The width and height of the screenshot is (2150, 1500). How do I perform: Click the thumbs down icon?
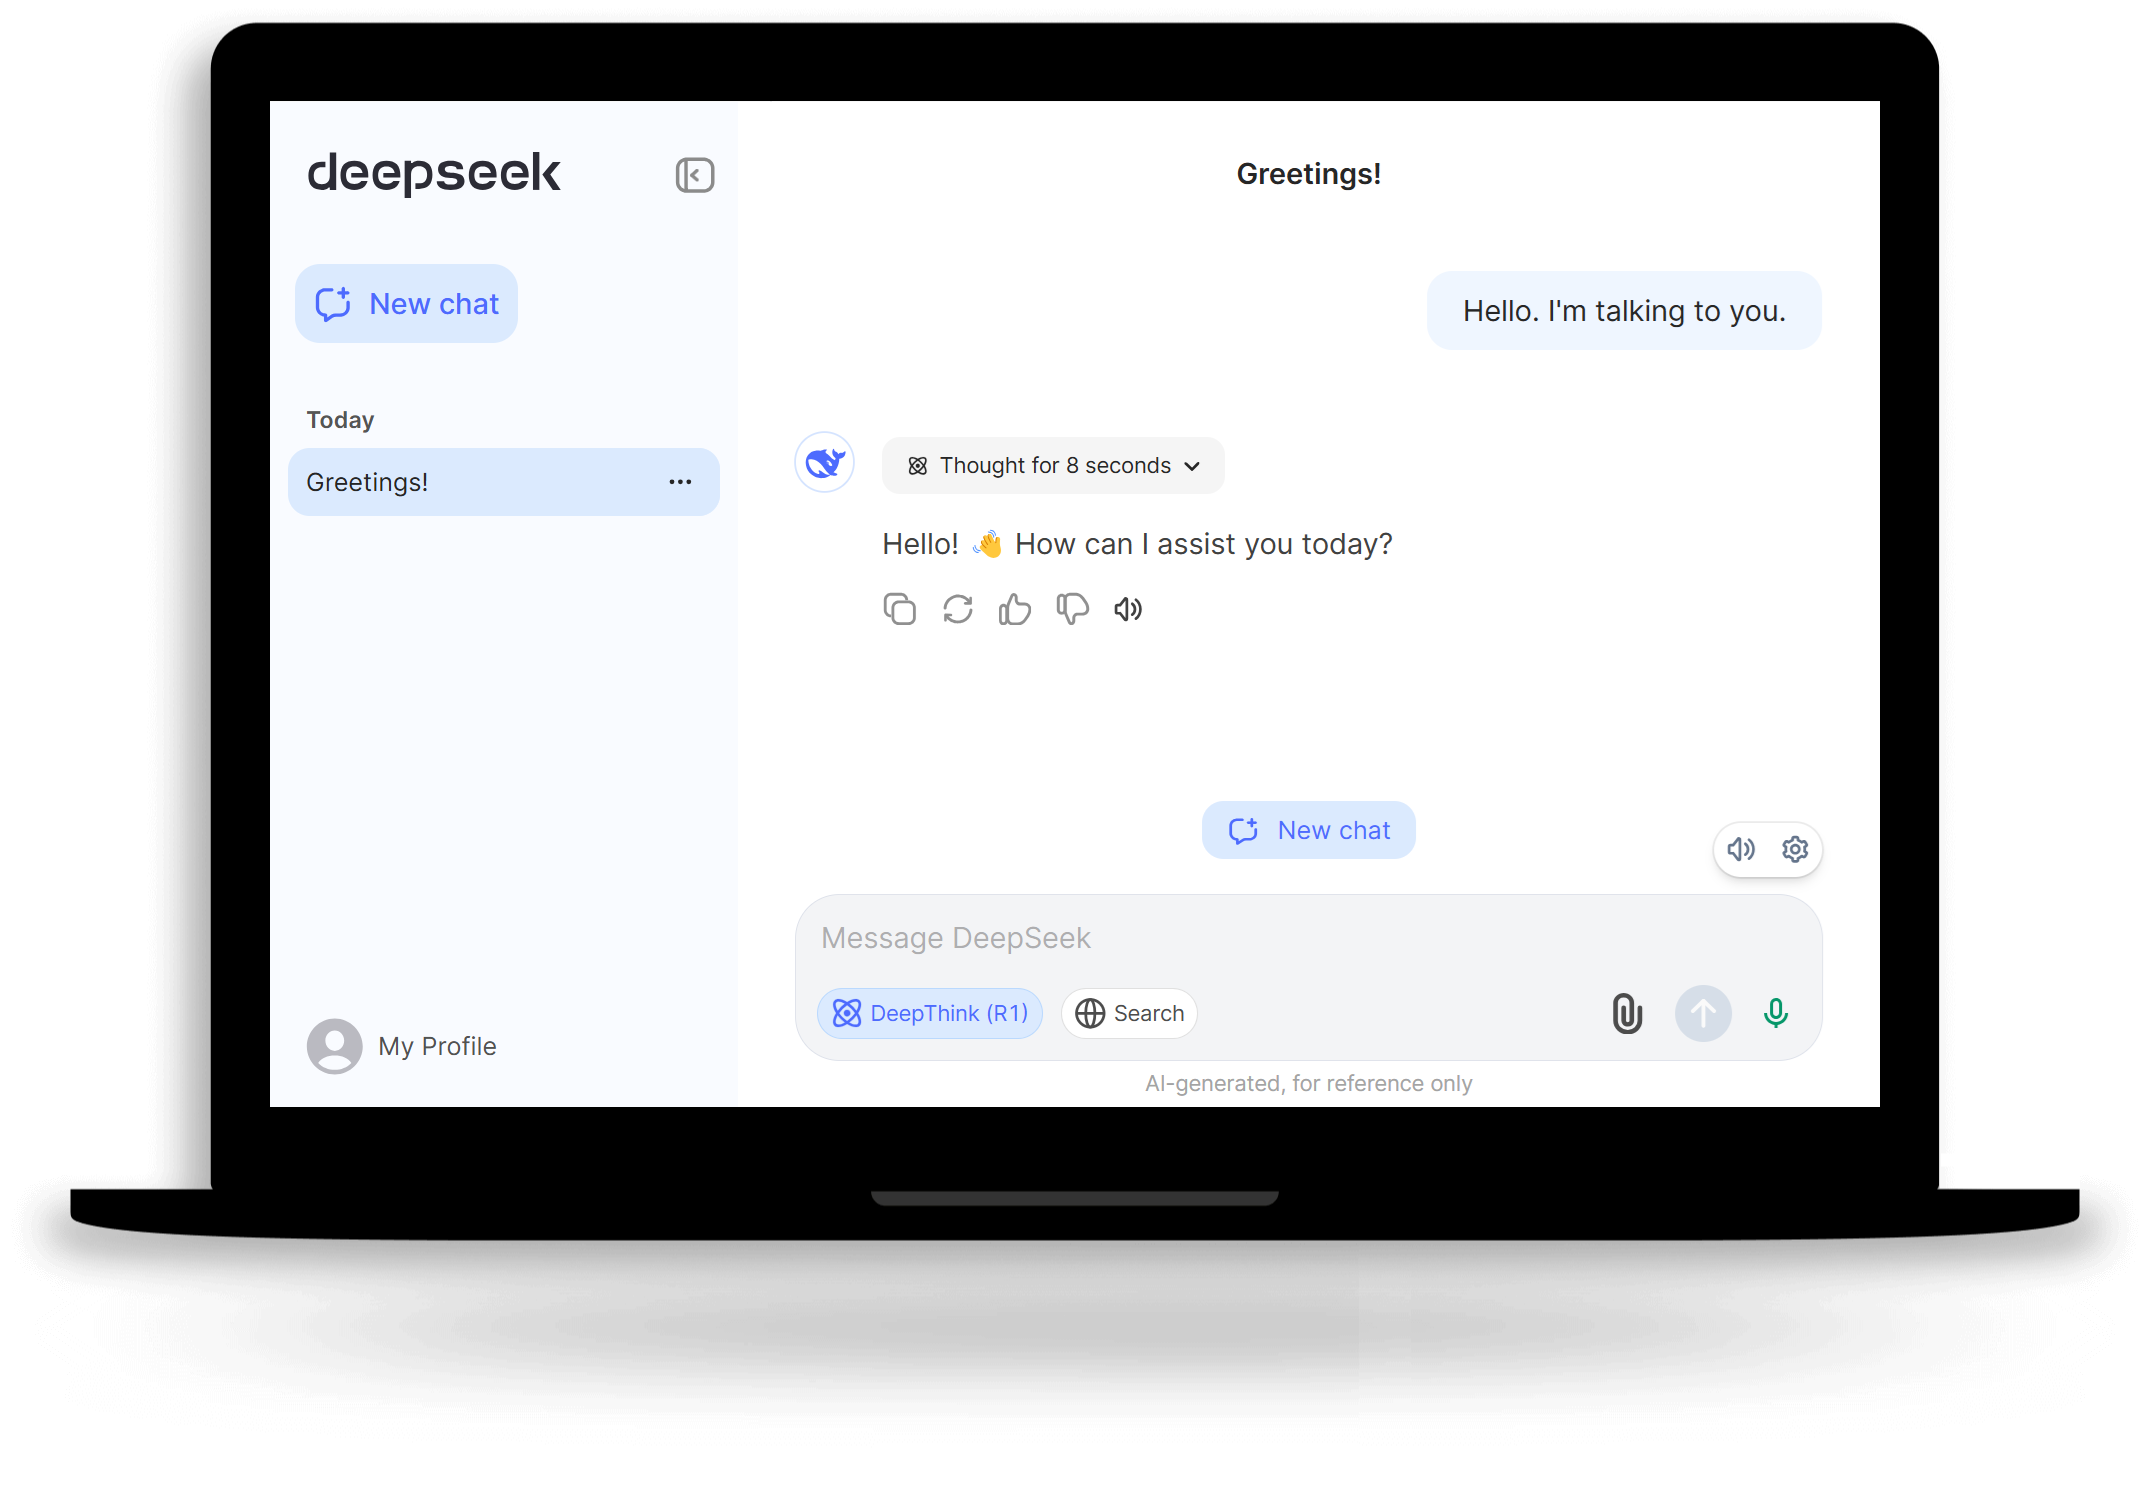tap(1070, 608)
